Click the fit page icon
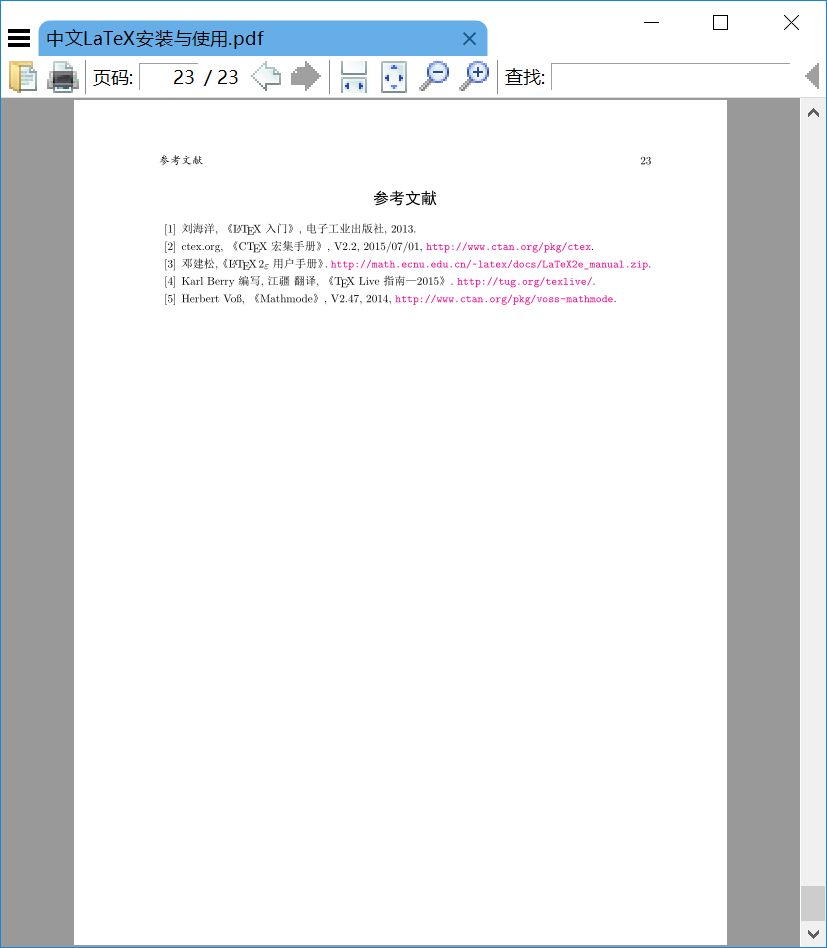827x948 pixels. pos(394,77)
